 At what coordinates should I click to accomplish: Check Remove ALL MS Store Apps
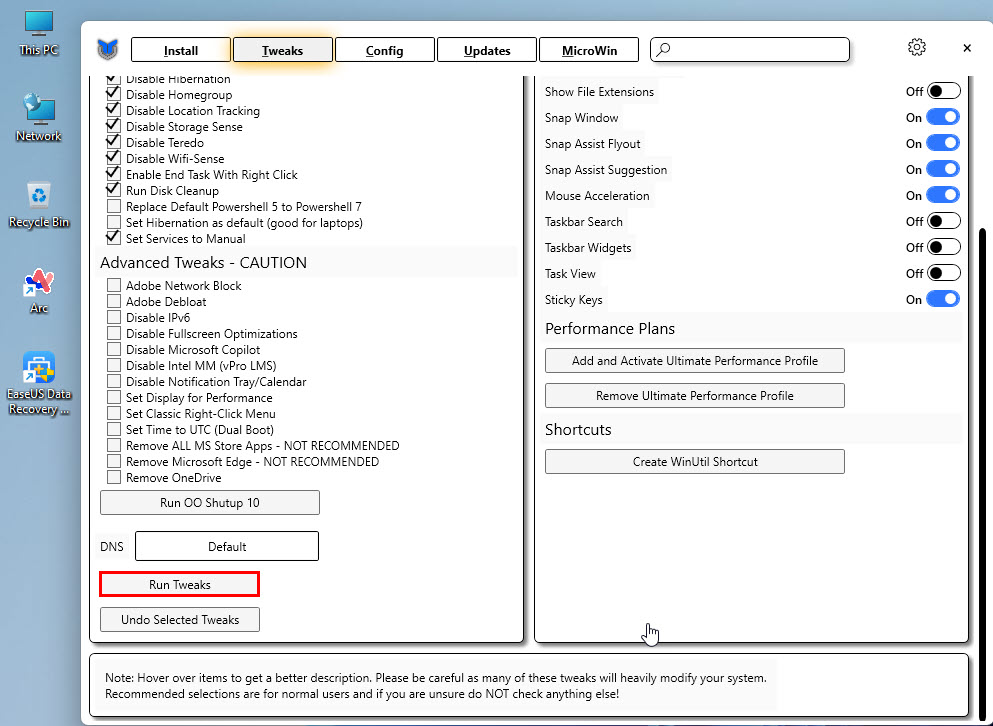113,445
